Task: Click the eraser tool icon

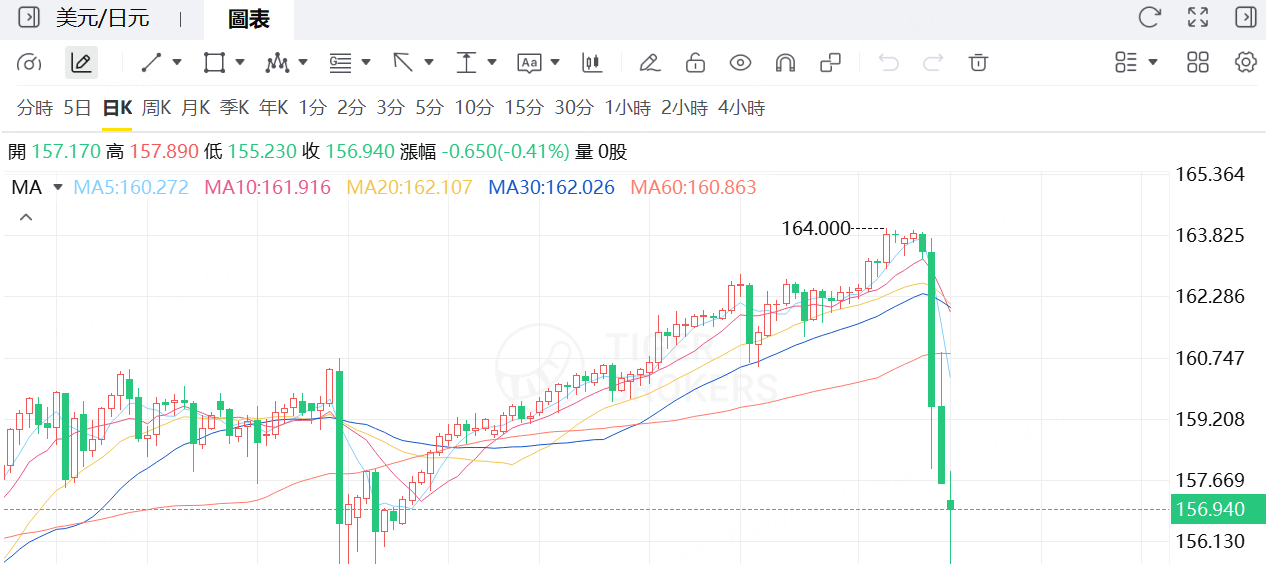Action: pyautogui.click(x=649, y=63)
